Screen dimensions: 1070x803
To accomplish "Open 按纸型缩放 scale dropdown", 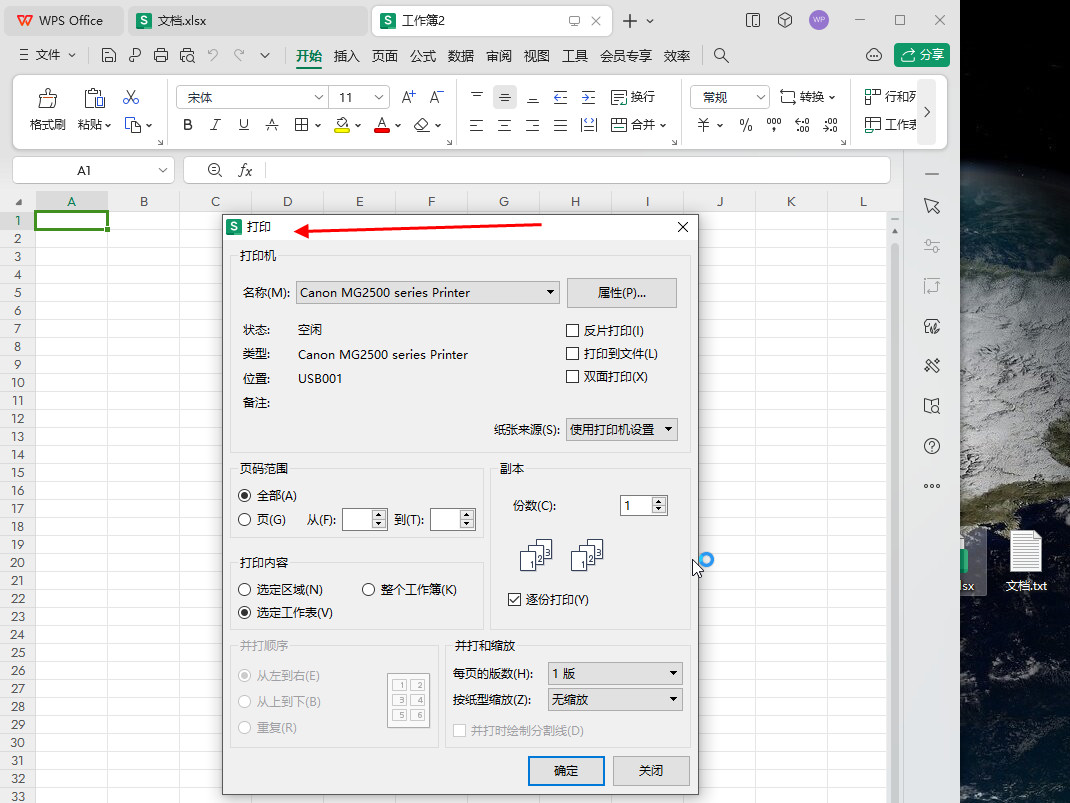I will pyautogui.click(x=615, y=699).
